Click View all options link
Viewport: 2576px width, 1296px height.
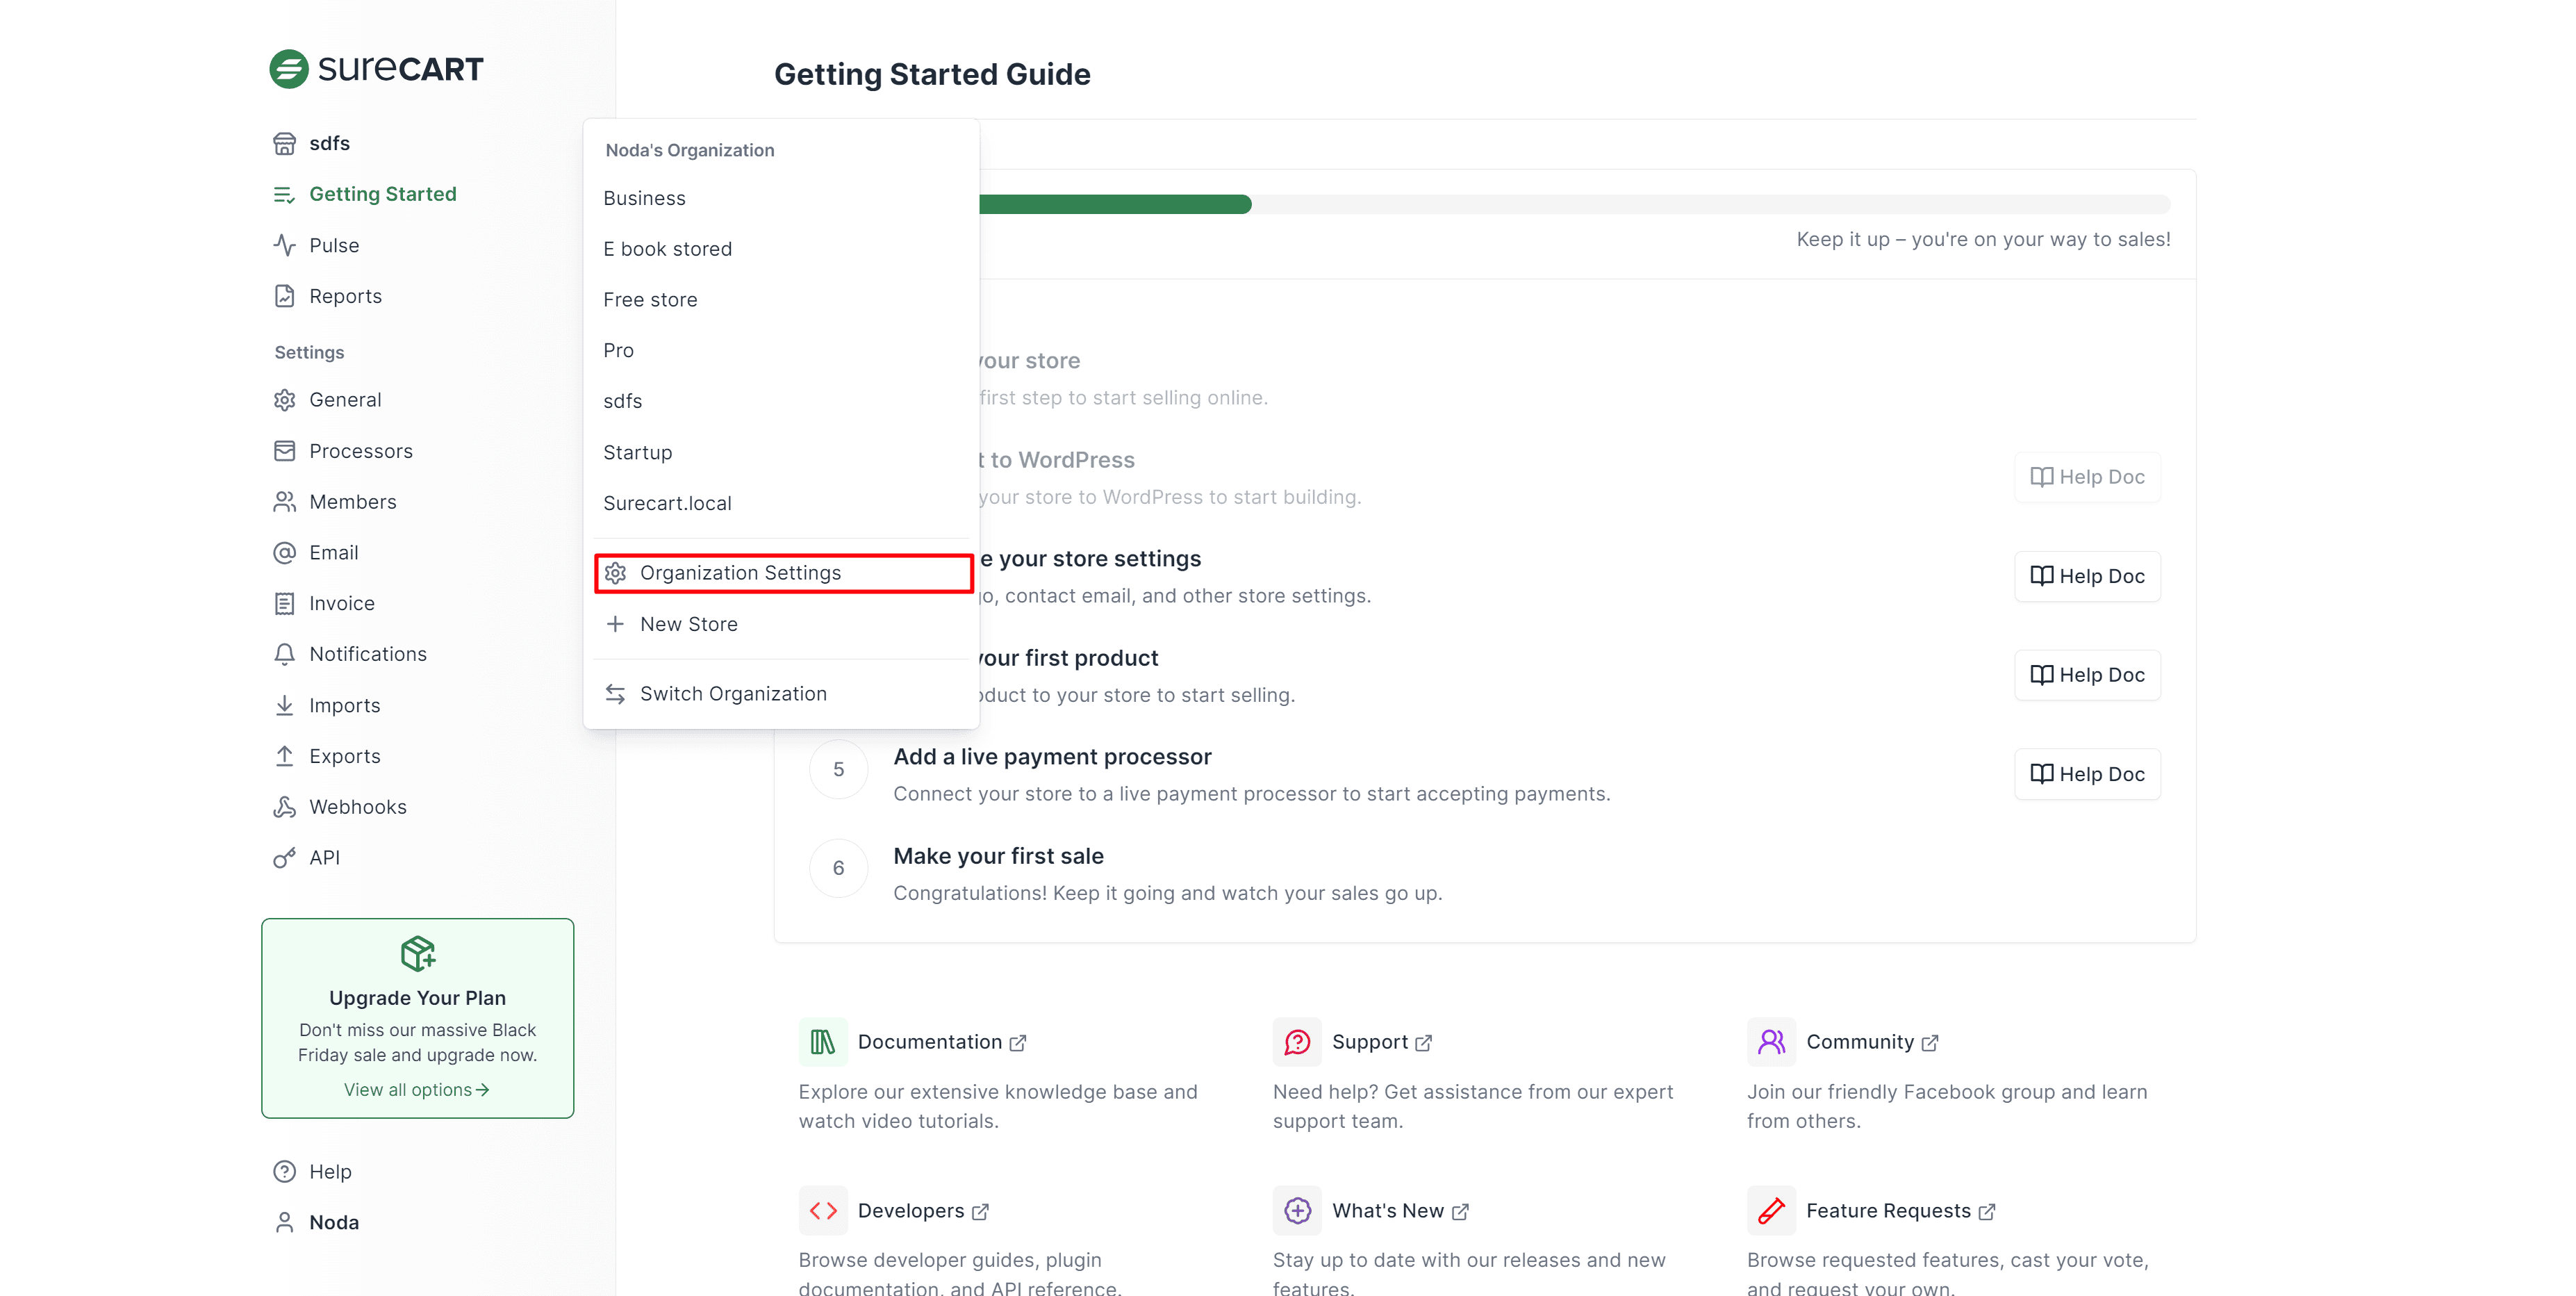pyautogui.click(x=416, y=1090)
